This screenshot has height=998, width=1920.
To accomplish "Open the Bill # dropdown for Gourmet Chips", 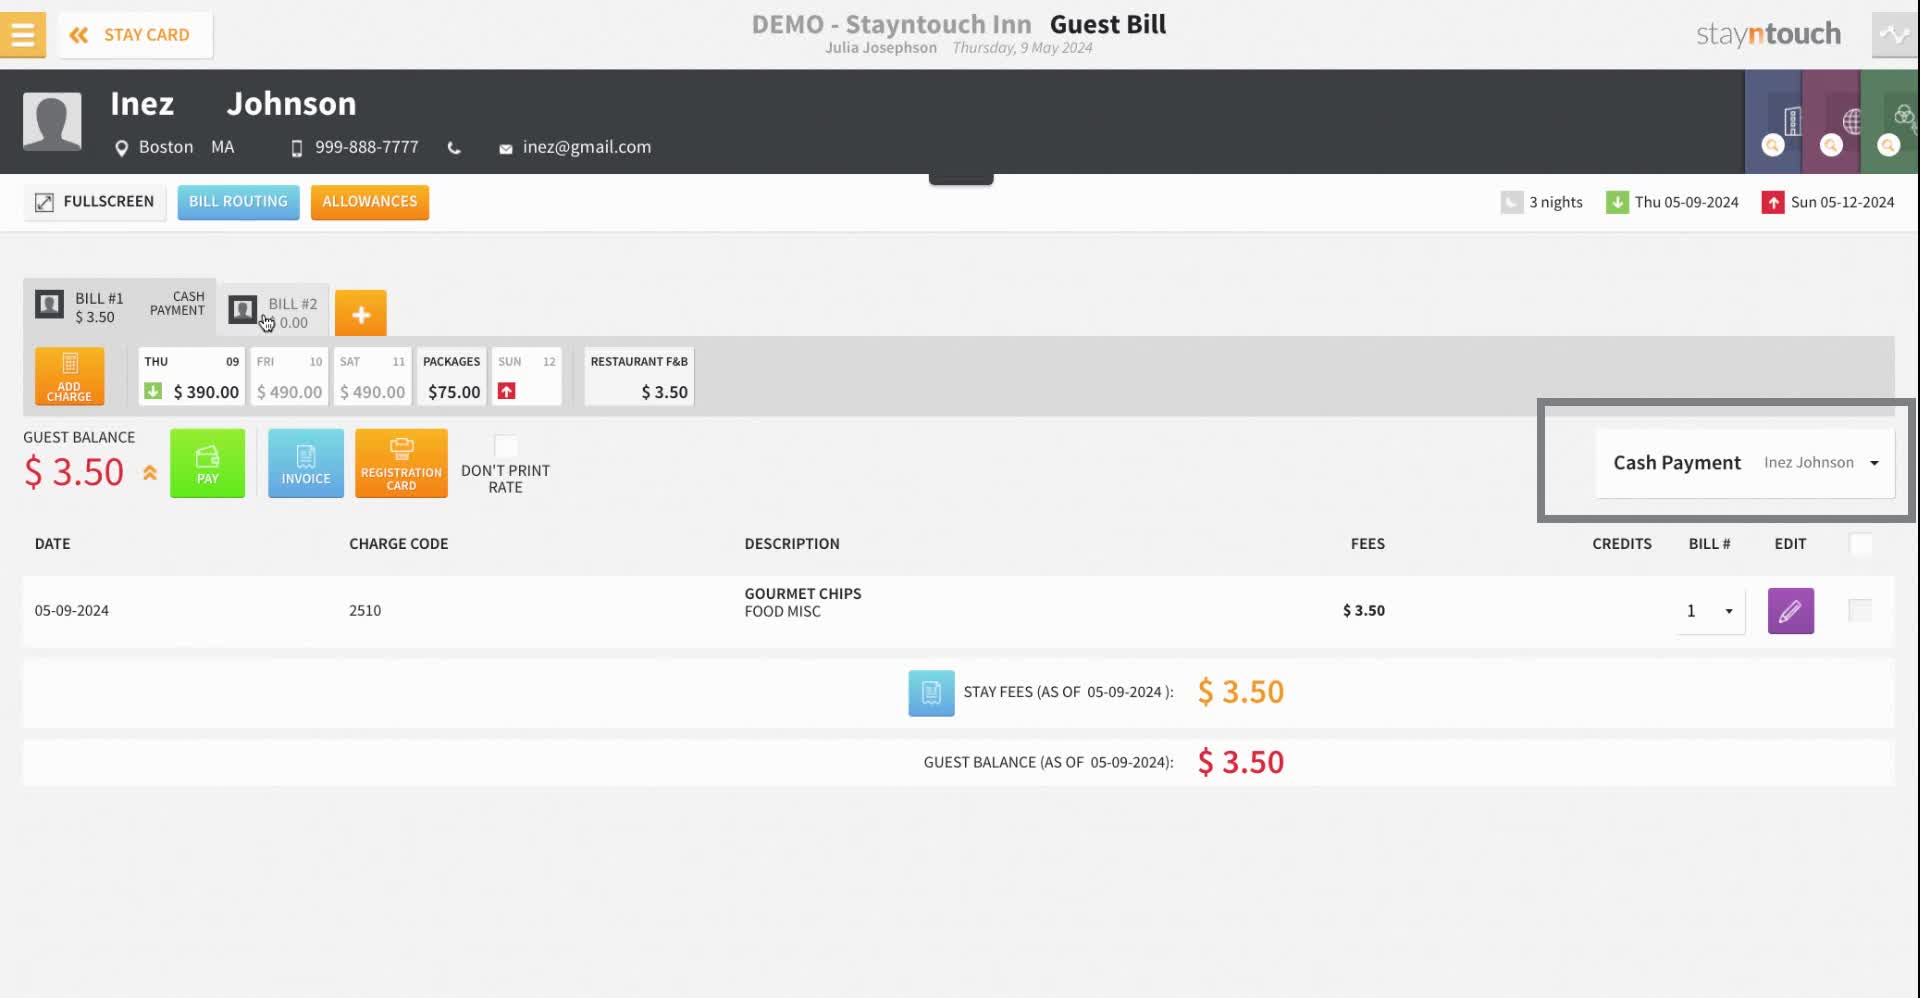I will pyautogui.click(x=1711, y=611).
